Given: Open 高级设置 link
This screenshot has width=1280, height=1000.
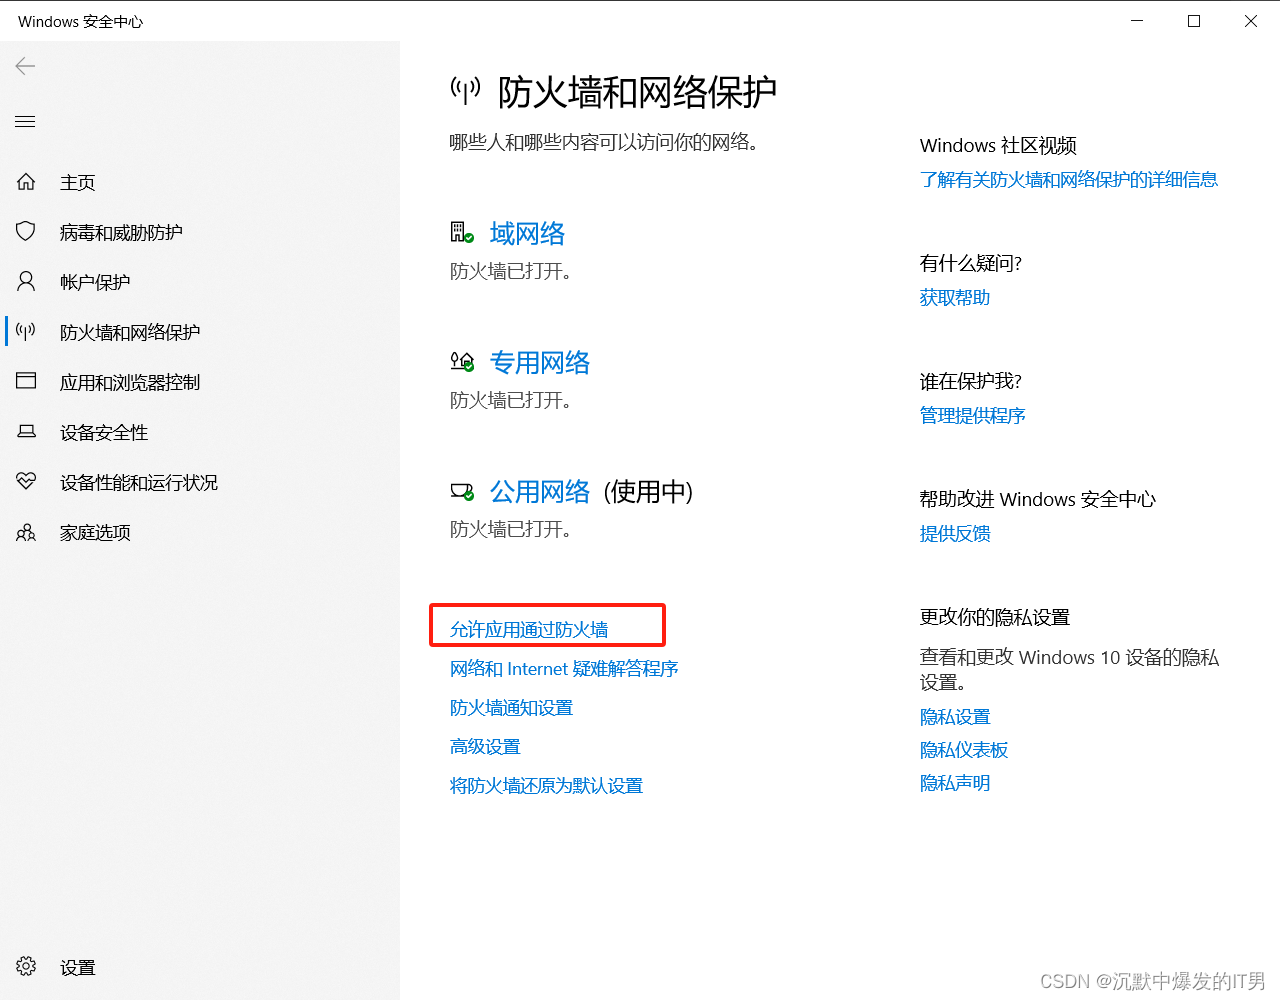Looking at the screenshot, I should pos(485,746).
